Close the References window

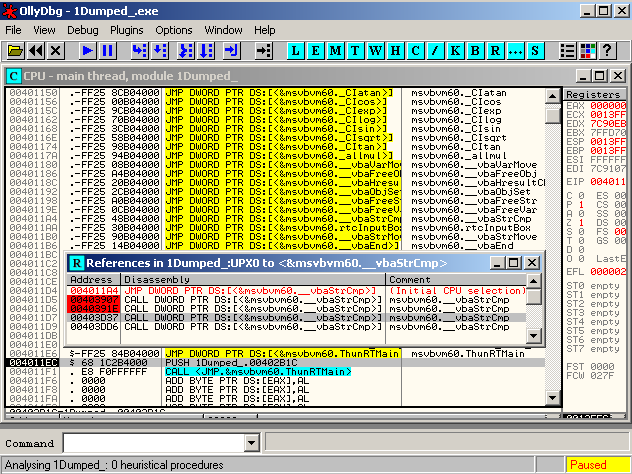pyautogui.click(x=532, y=263)
